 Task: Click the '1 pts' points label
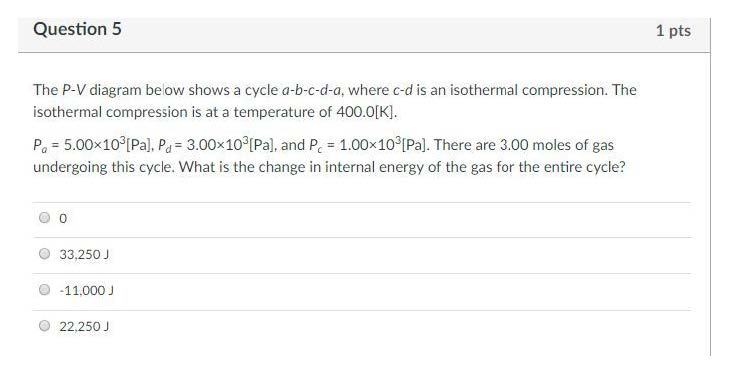673,31
